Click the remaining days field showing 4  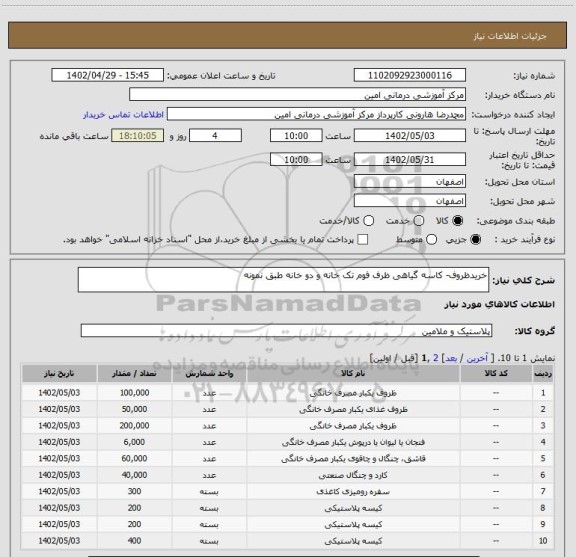tap(215, 136)
